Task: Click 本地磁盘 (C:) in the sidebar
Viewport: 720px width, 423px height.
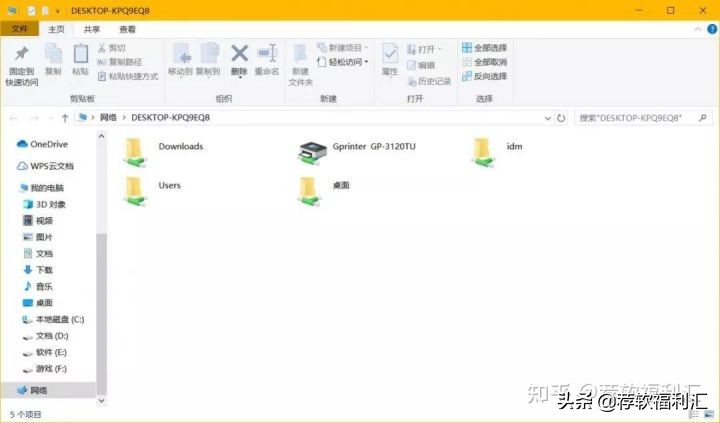Action: 53,319
